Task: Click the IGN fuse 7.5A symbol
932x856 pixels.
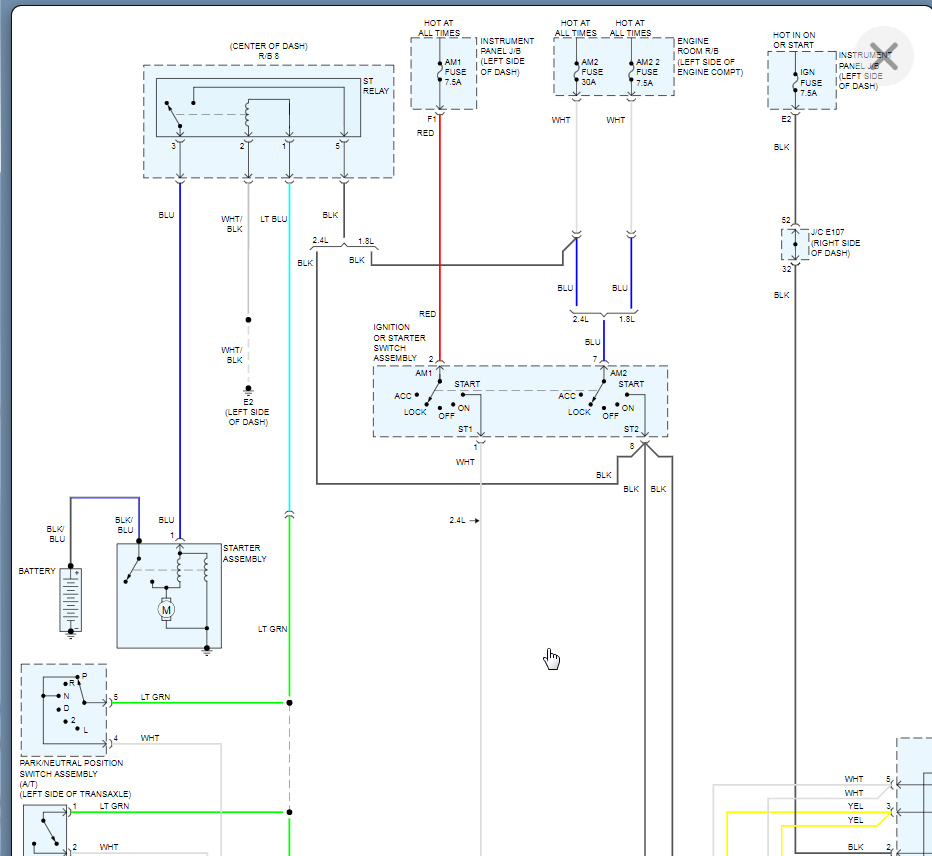Action: [x=795, y=83]
